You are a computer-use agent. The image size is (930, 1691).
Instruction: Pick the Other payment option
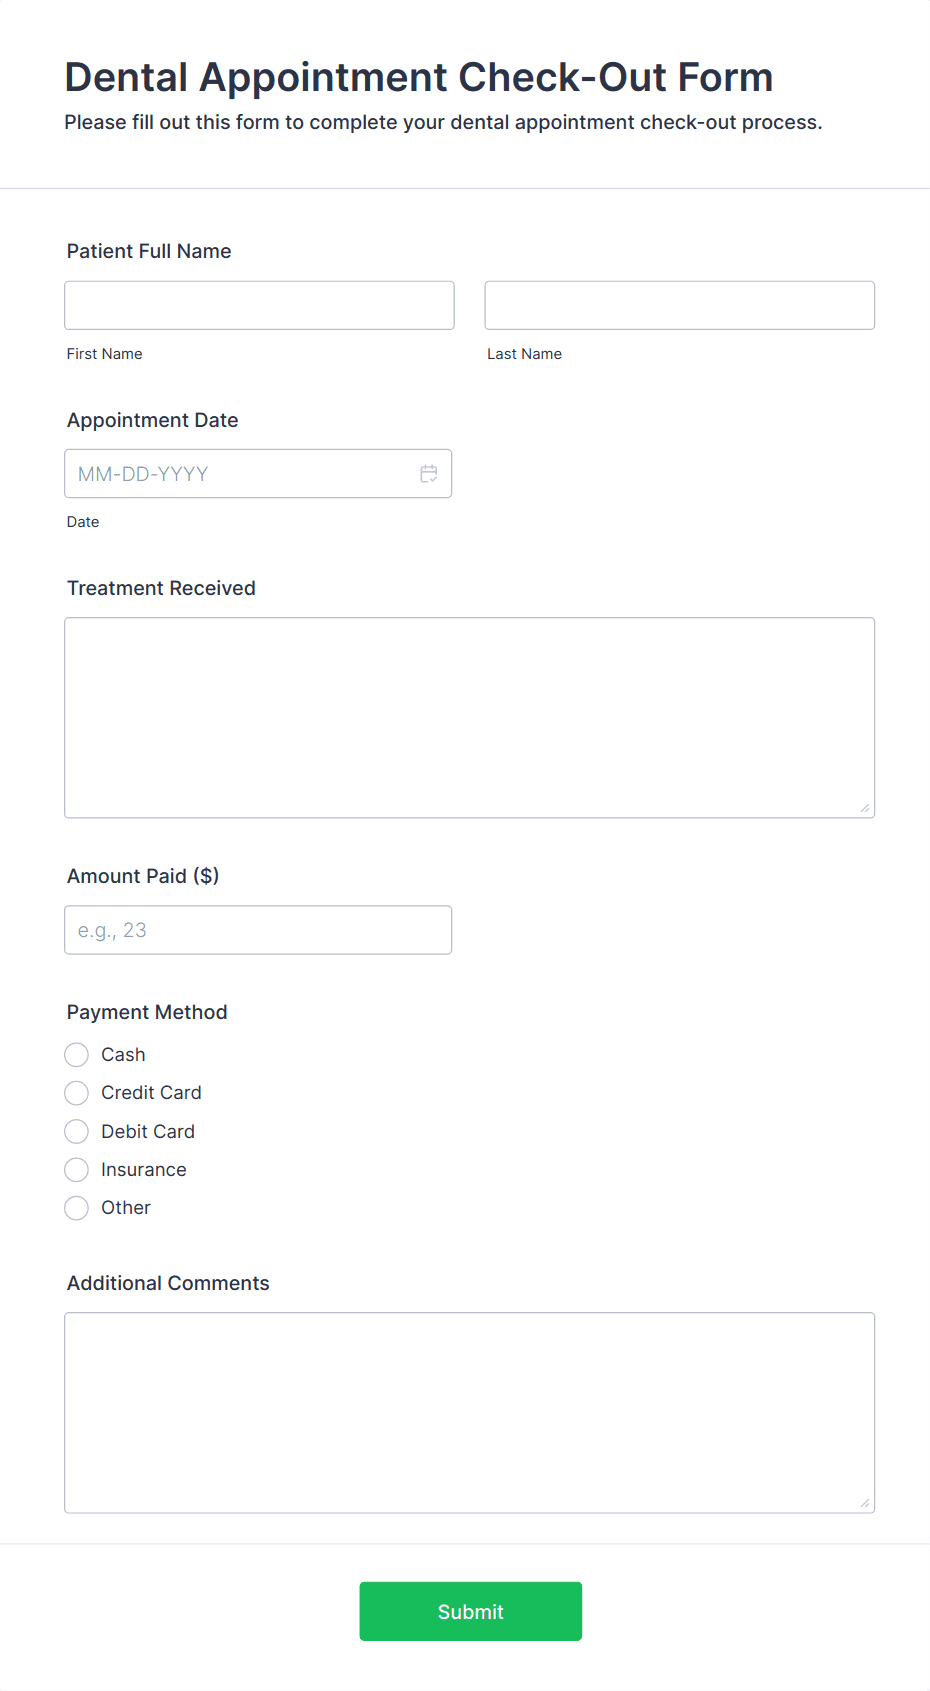pos(76,1207)
